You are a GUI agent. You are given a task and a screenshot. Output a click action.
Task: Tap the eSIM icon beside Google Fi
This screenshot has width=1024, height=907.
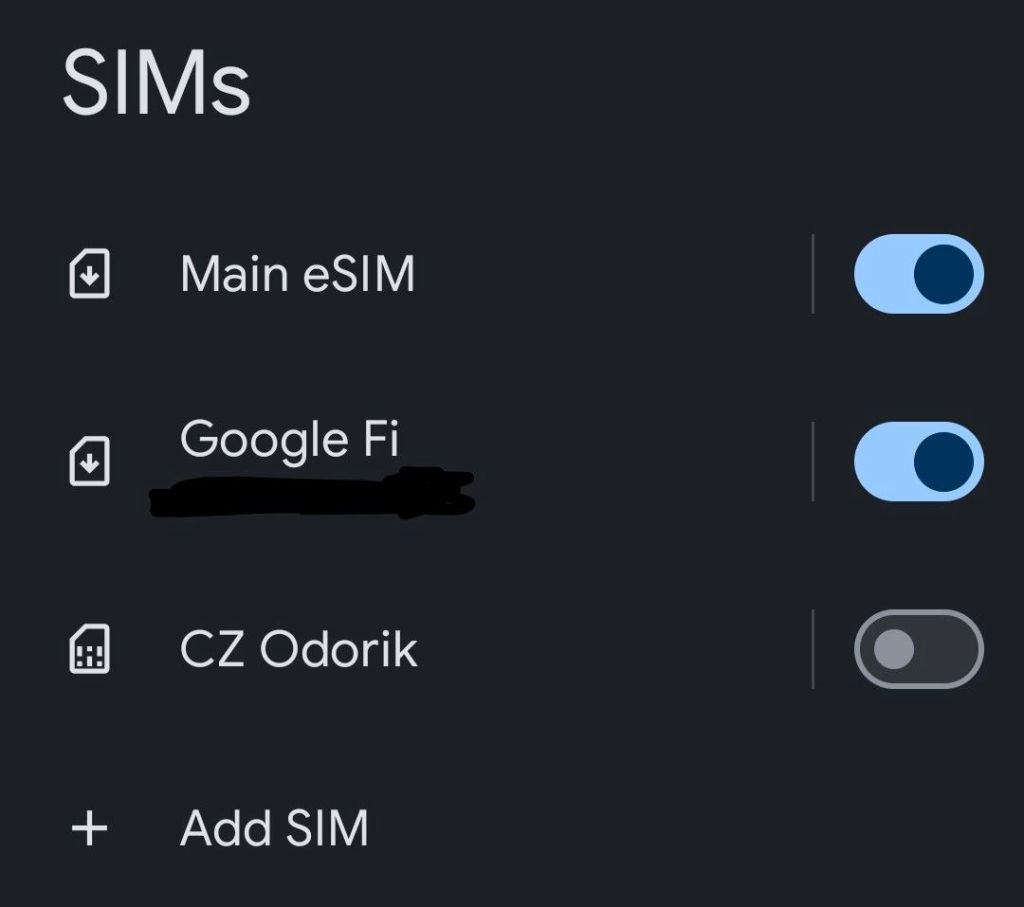90,463
